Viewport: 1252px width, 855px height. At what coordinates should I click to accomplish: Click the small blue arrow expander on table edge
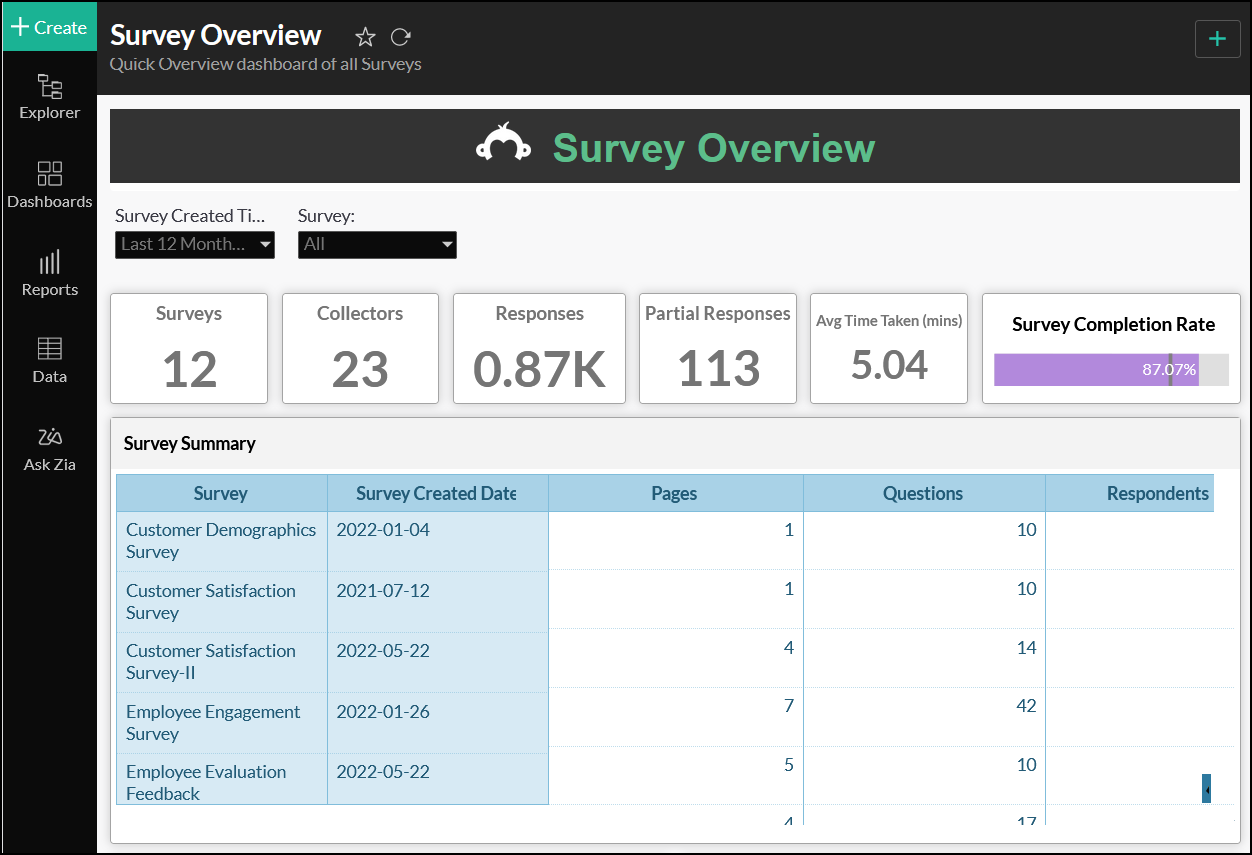point(1207,788)
